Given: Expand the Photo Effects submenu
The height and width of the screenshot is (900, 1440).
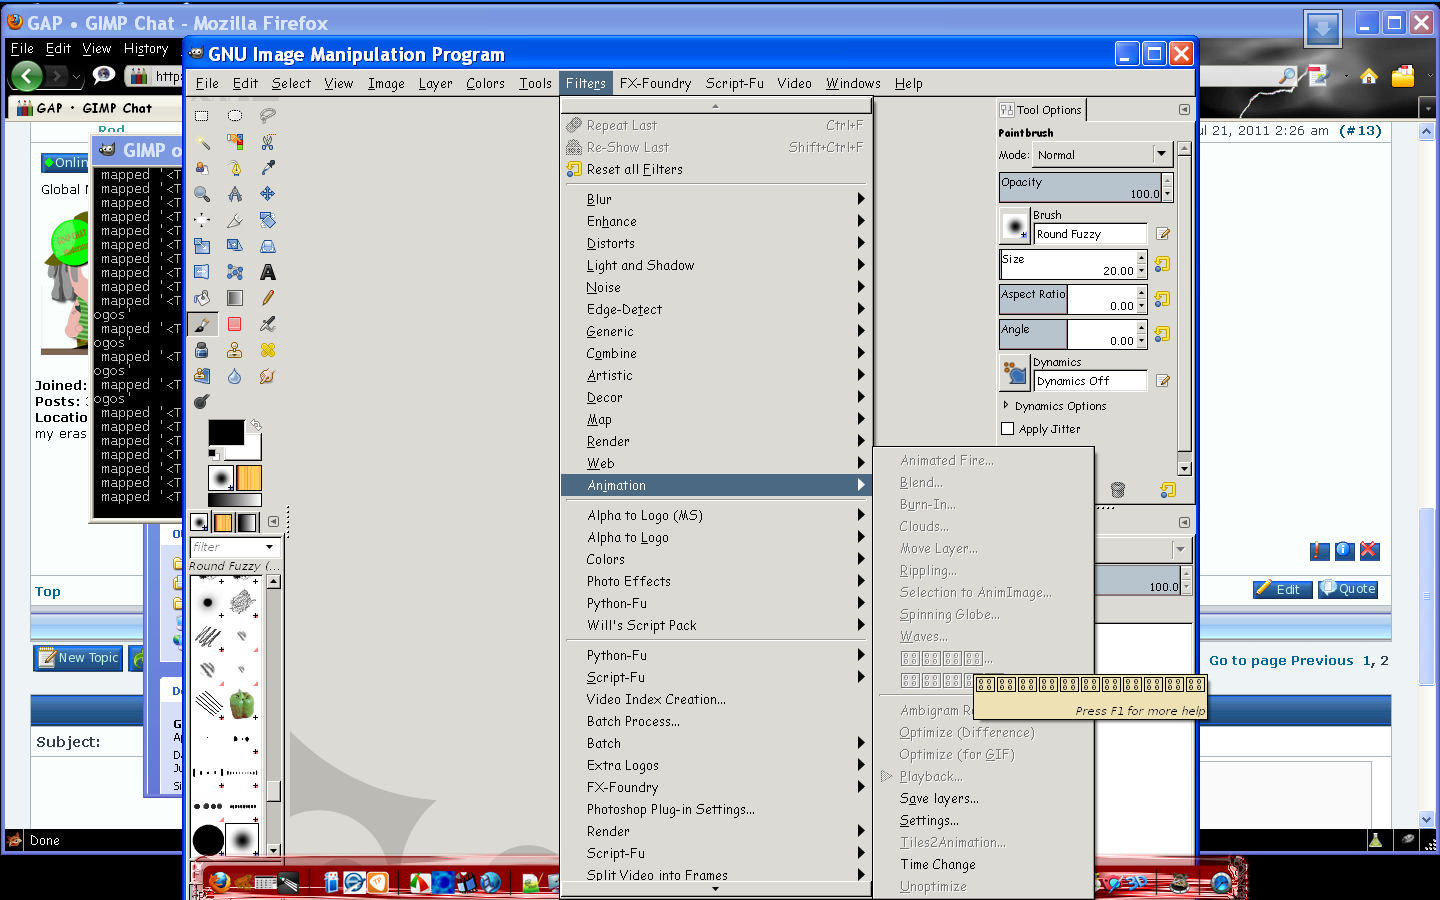Looking at the screenshot, I should [x=714, y=581].
